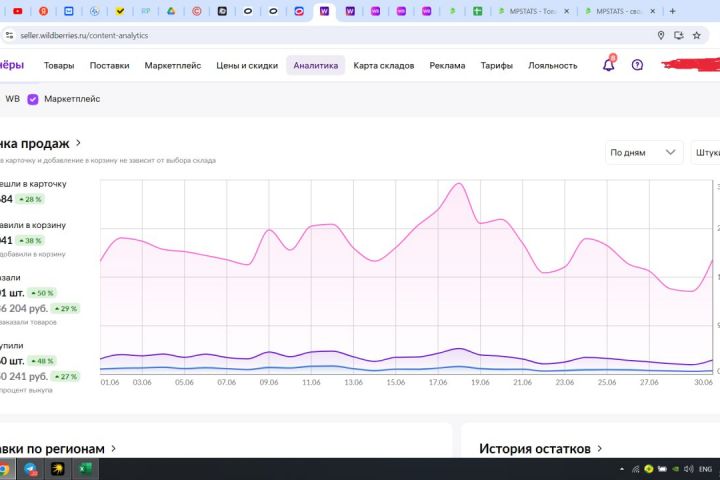
Task: Click the 30.06 date on chart axis
Action: pos(703,382)
